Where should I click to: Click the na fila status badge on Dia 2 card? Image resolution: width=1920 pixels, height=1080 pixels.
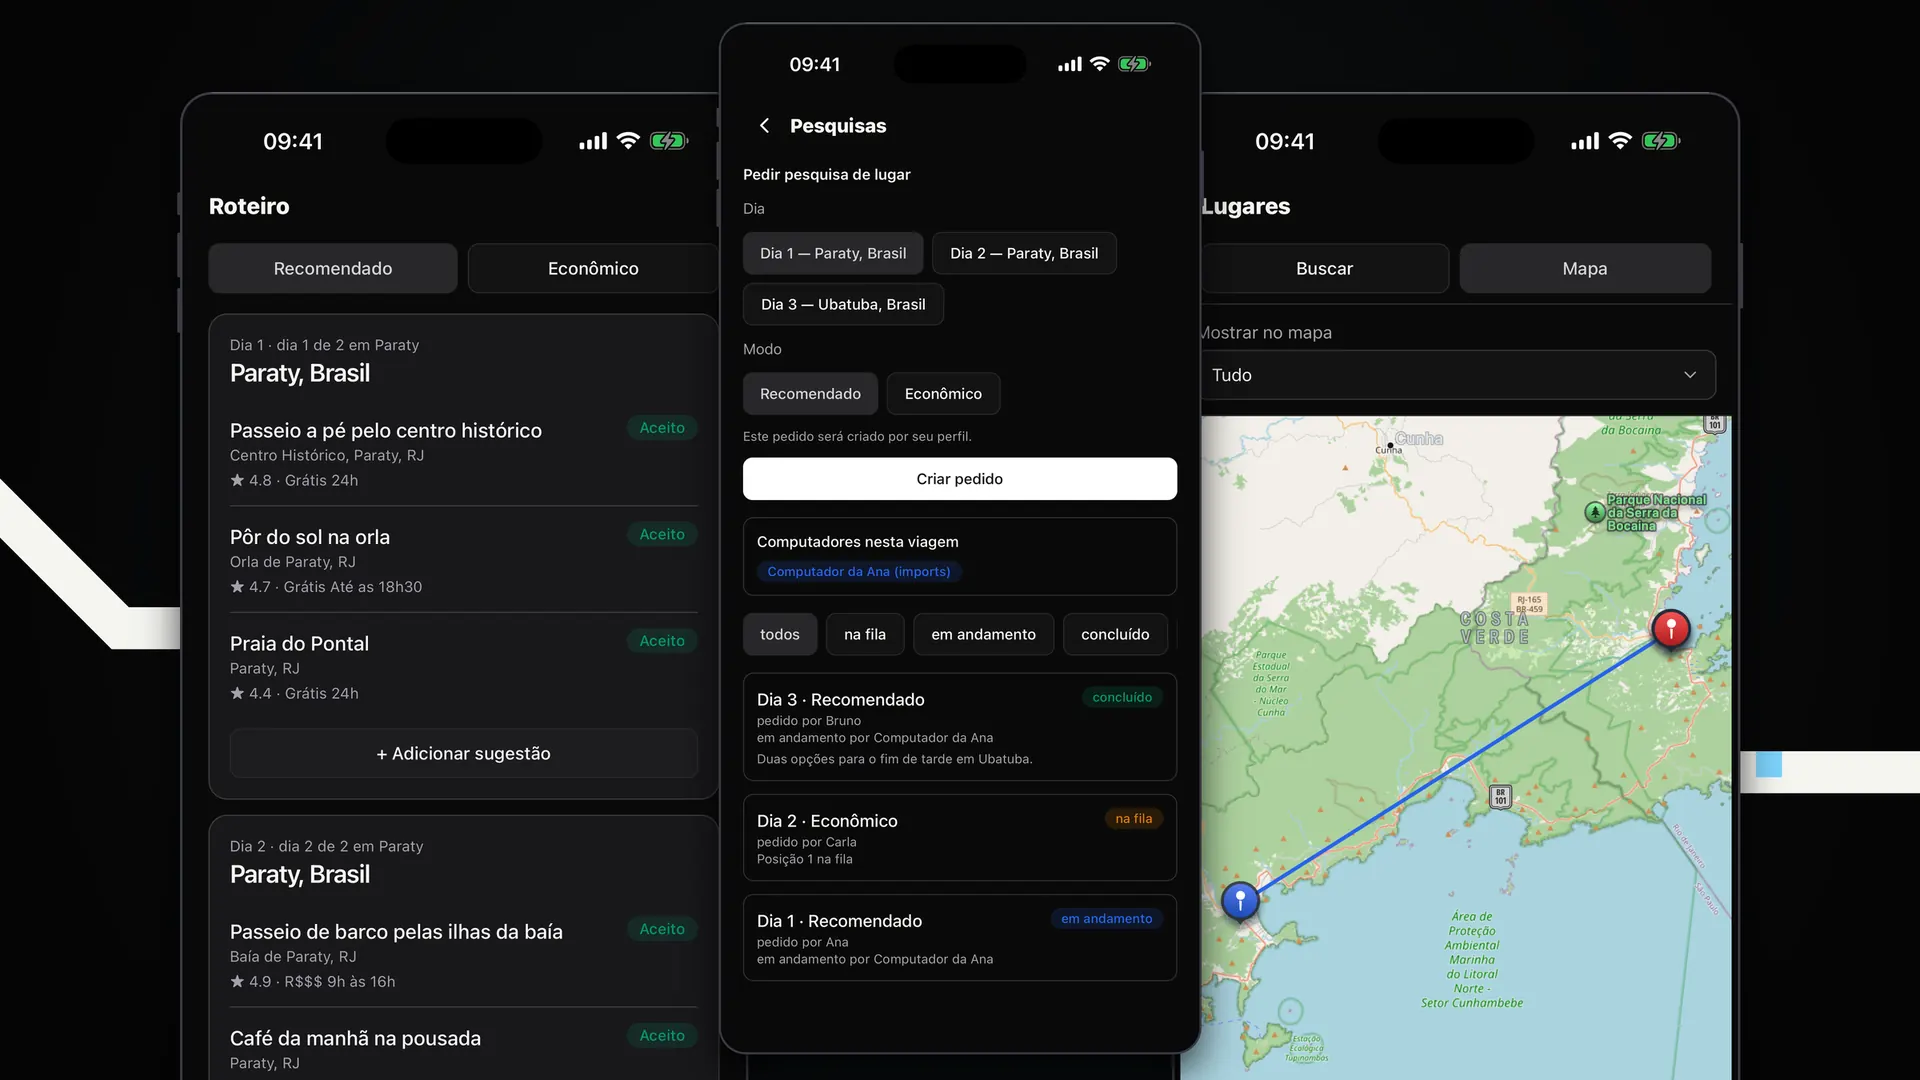pyautogui.click(x=1134, y=818)
